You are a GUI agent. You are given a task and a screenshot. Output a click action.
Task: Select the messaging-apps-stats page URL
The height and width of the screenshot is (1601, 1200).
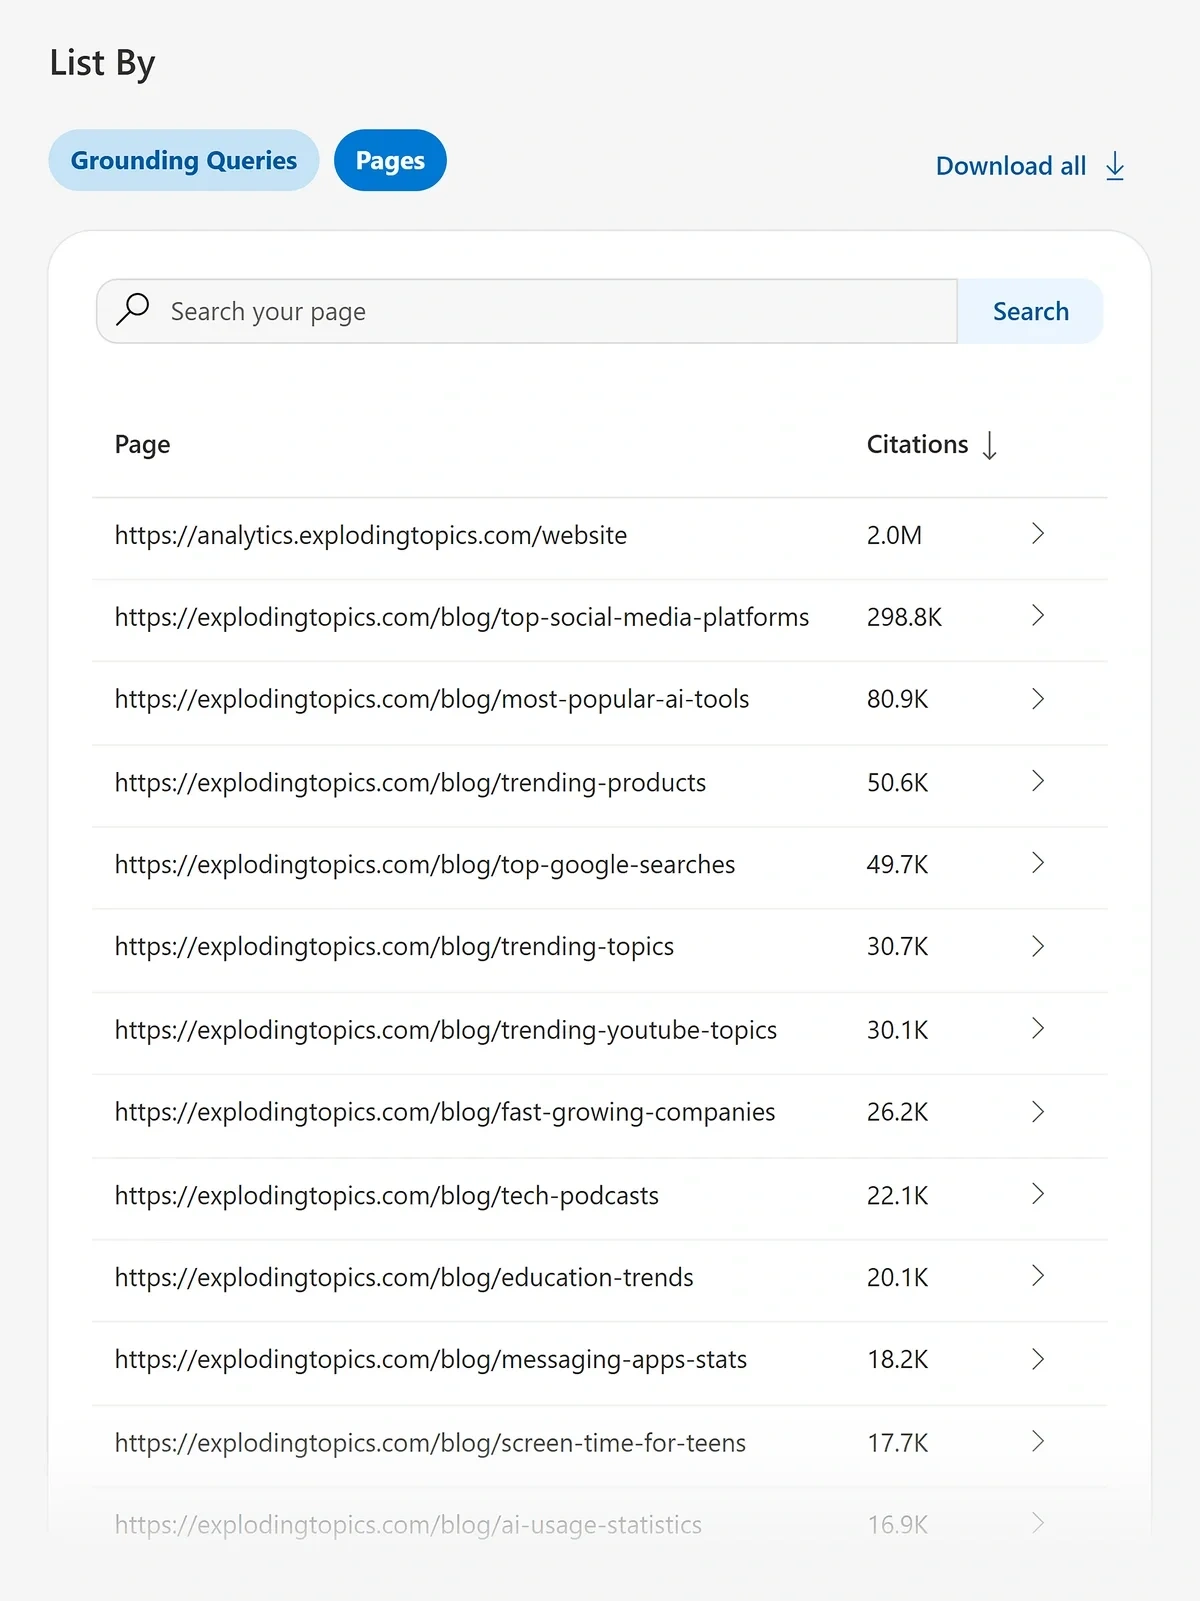[431, 1360]
